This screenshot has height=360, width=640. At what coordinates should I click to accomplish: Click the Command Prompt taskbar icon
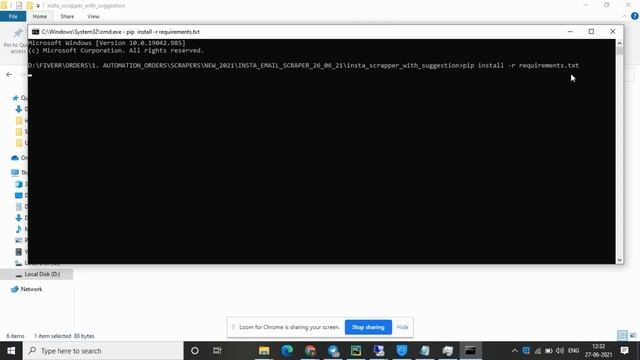tap(470, 351)
